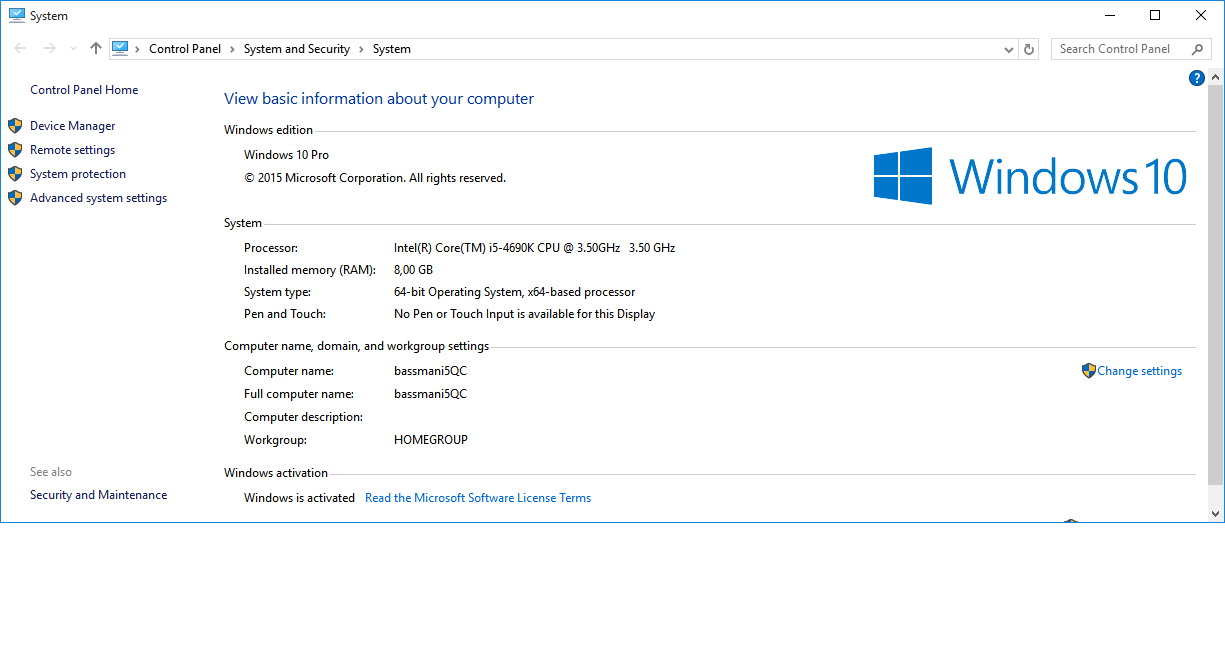The image size is (1225, 648).
Task: Click the shield icon beside Device Manager
Action: click(15, 126)
